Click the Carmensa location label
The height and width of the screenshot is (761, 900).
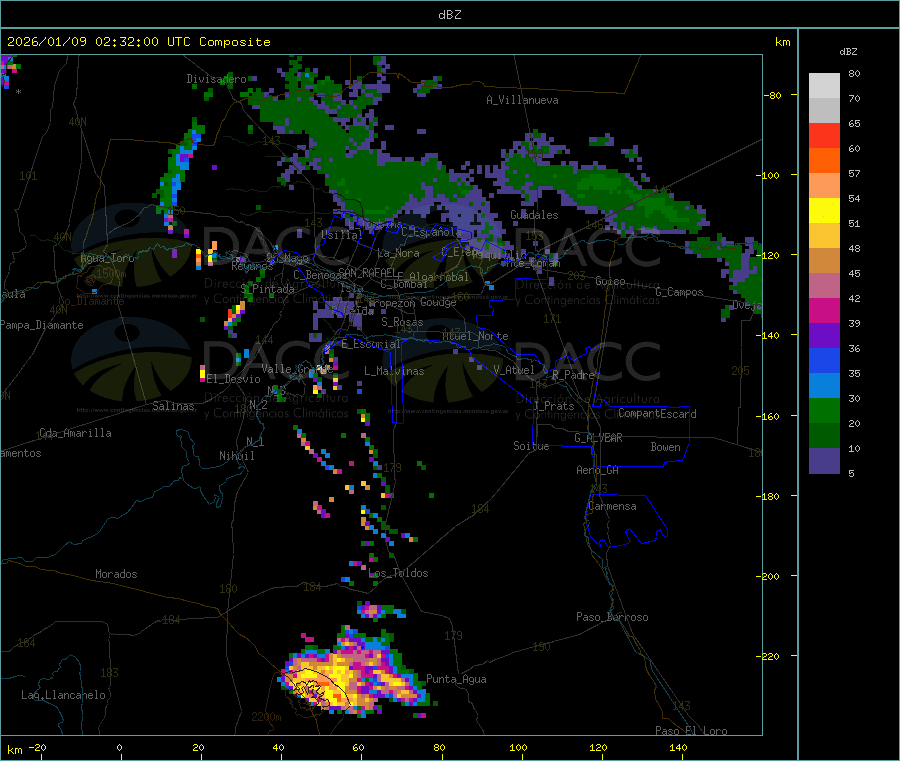coord(612,506)
